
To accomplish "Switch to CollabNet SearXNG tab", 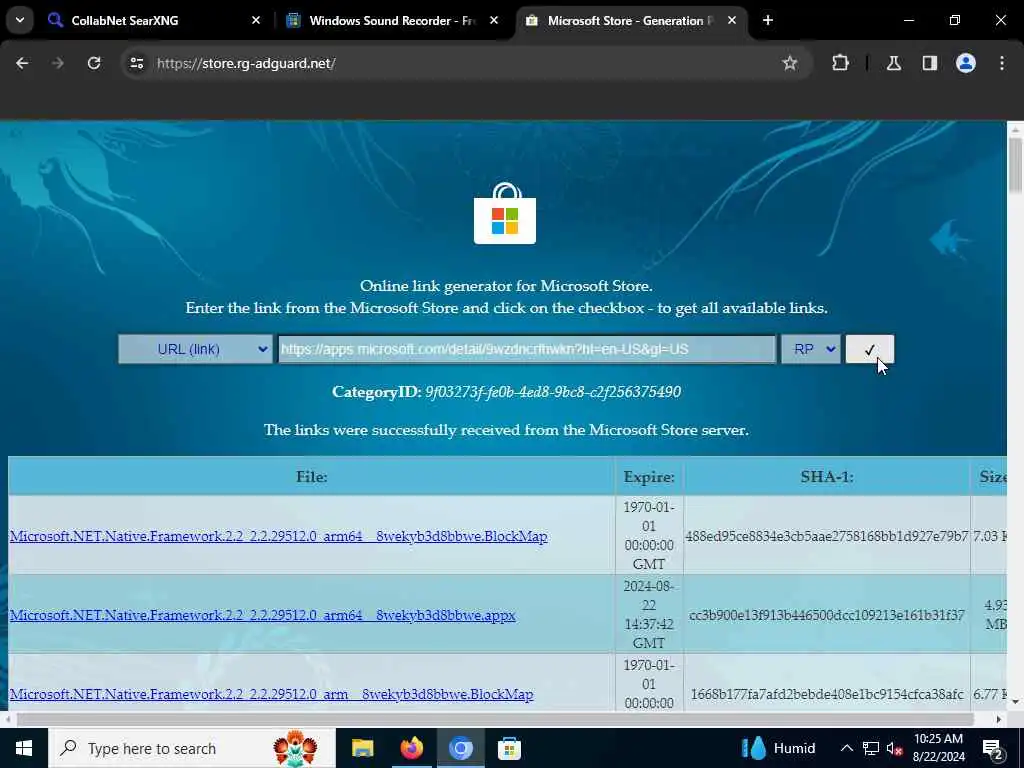I will pyautogui.click(x=153, y=20).
